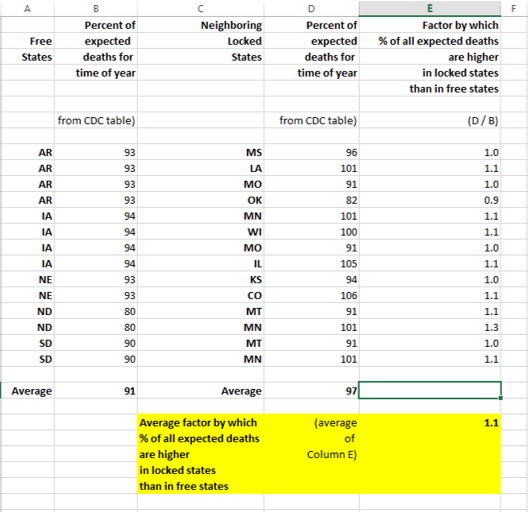Select the CO locked state cell

pyautogui.click(x=201, y=295)
